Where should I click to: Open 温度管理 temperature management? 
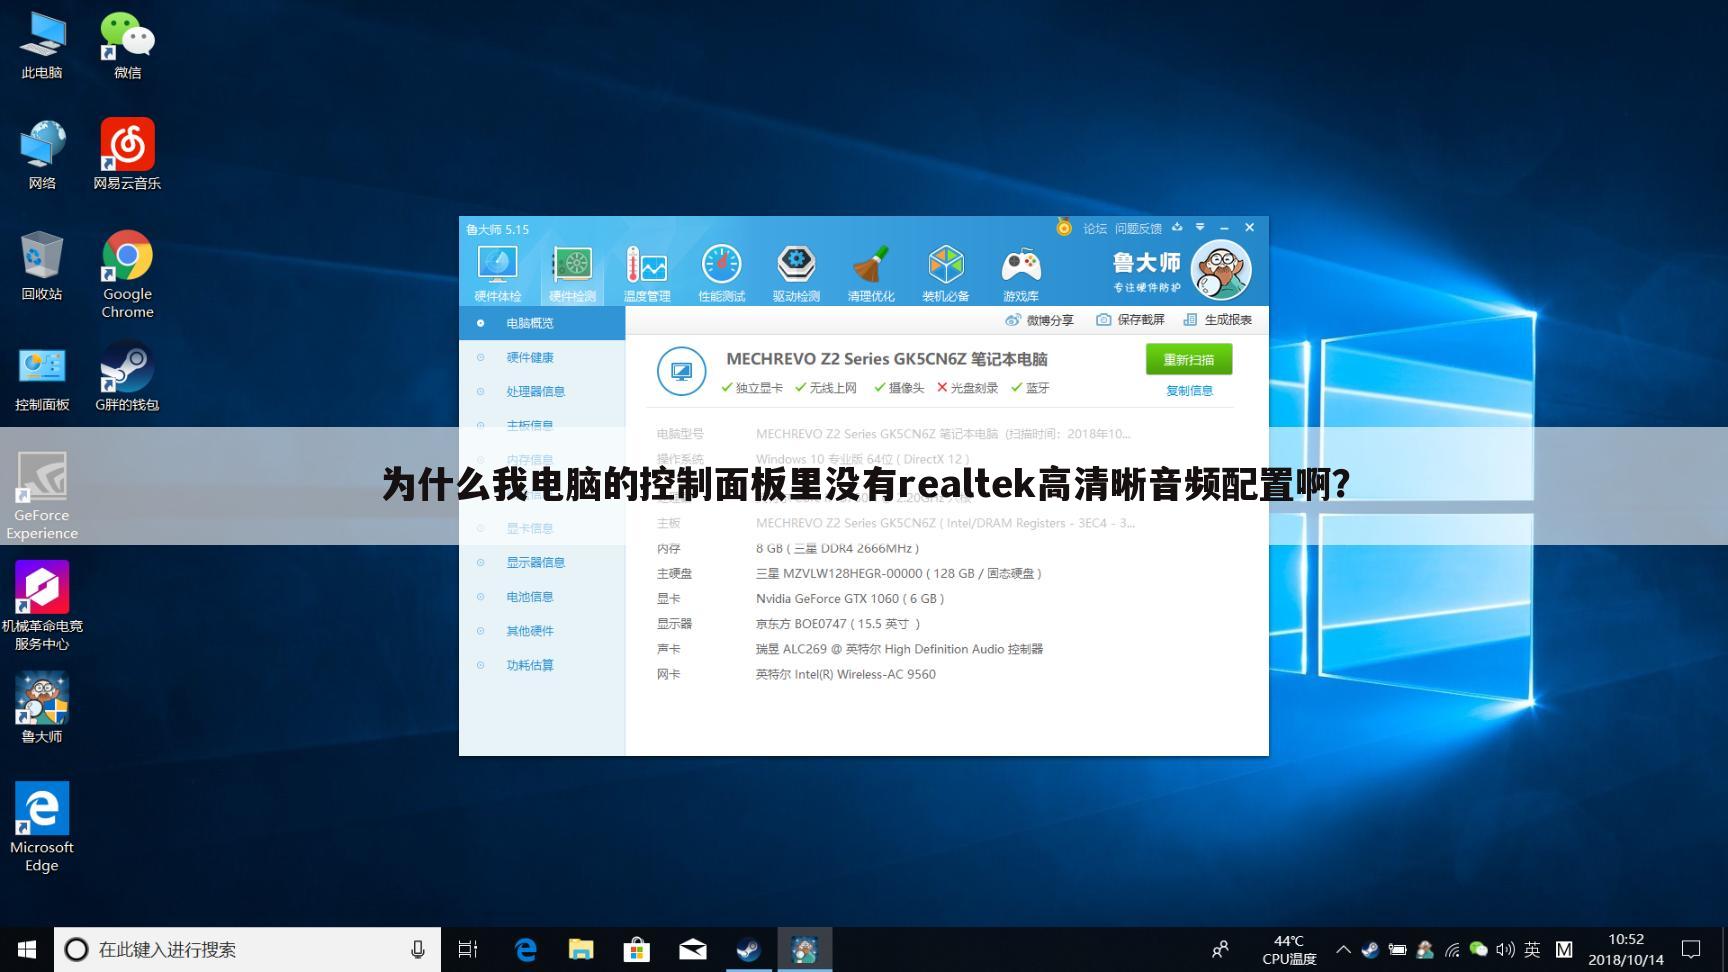coord(647,273)
